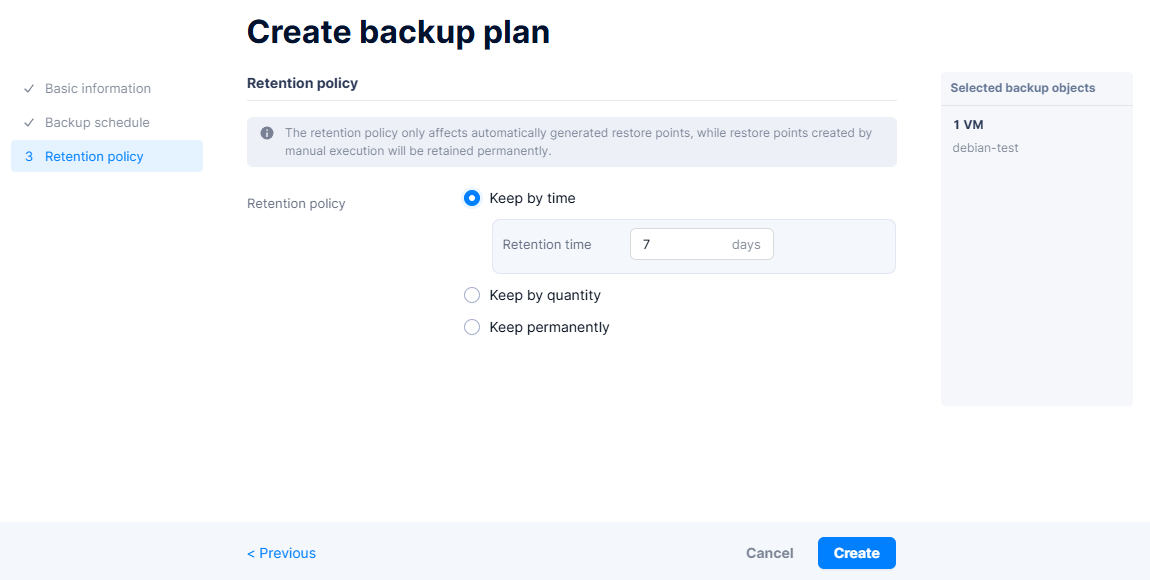Open the Backup schedule step

point(97,123)
